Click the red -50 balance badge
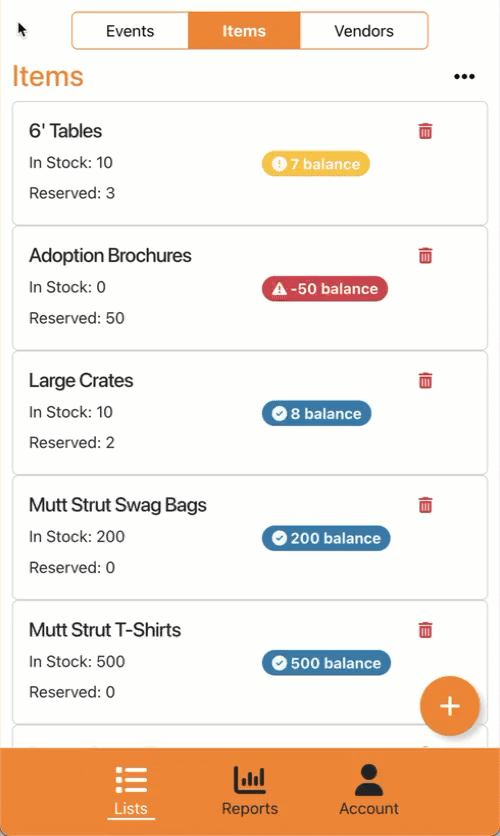Viewport: 500px width, 836px height. [325, 288]
